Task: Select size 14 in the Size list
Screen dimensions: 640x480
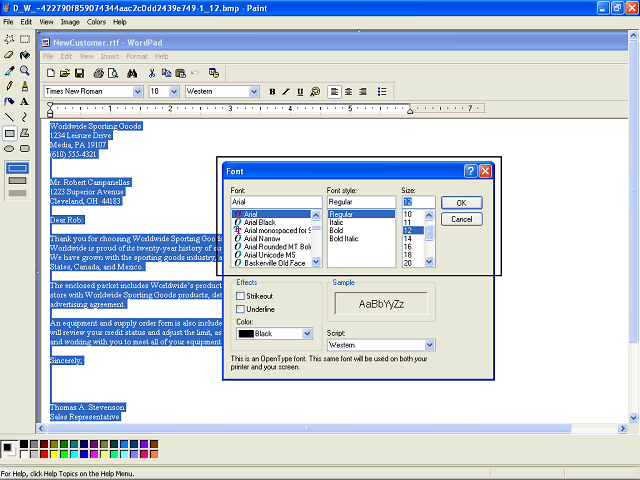Action: pos(407,239)
